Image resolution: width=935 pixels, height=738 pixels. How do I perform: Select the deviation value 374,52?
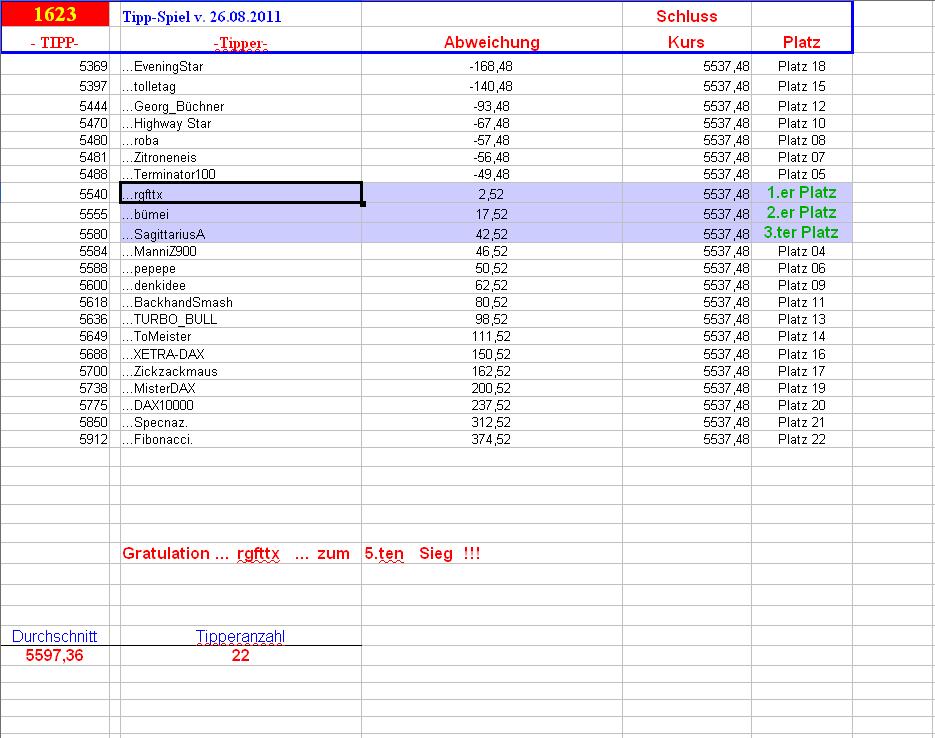492,439
